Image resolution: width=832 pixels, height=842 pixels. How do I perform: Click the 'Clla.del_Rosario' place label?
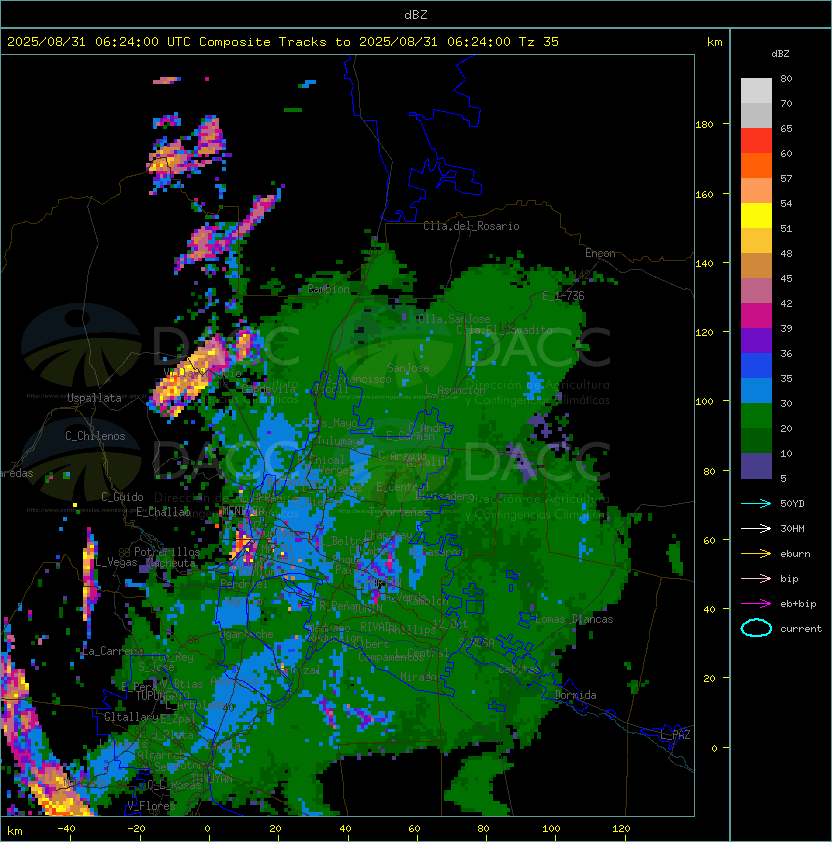point(471,226)
